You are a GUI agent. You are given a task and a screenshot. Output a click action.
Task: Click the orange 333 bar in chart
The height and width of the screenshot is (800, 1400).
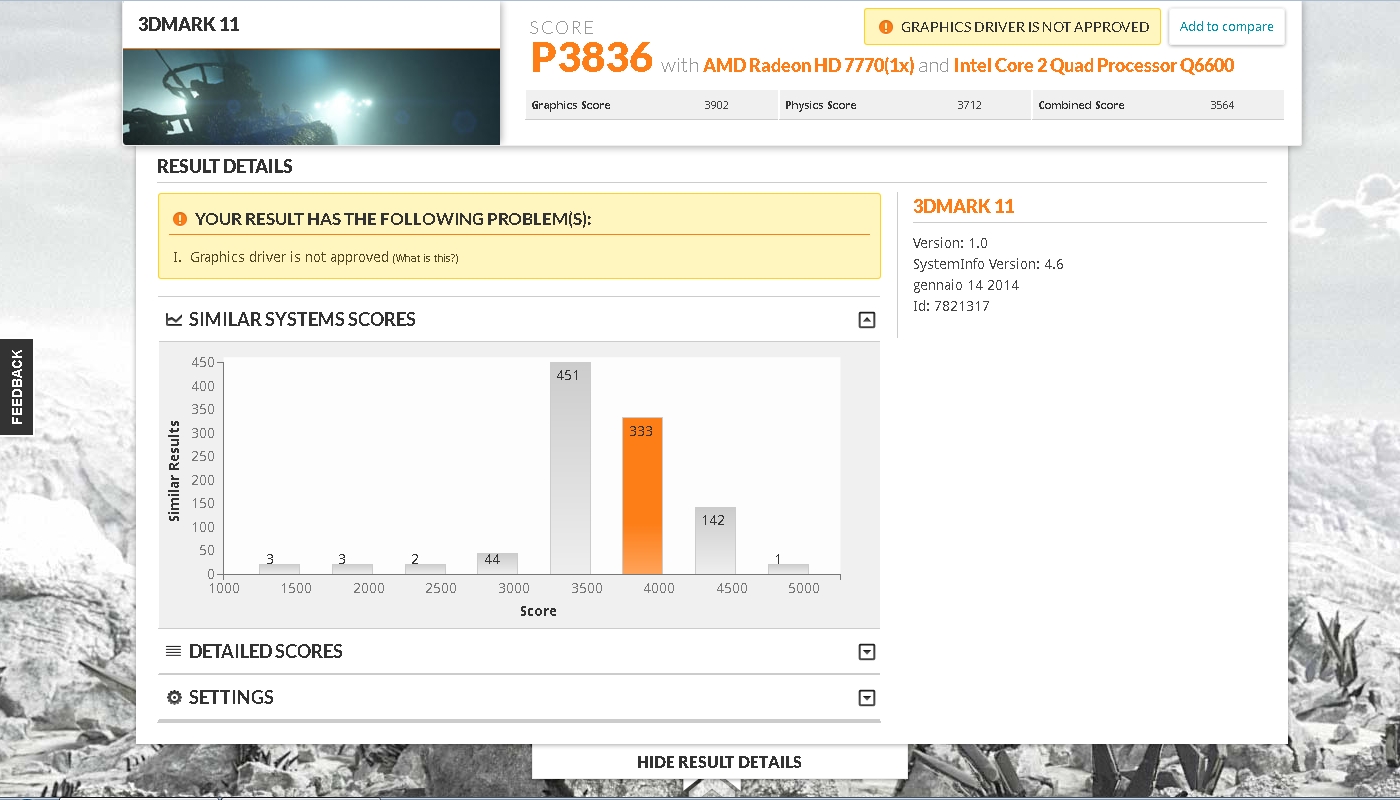pos(642,496)
